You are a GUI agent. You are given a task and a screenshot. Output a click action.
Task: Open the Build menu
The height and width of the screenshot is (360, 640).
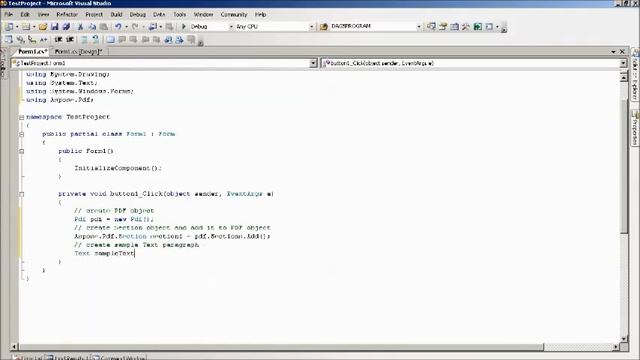pyautogui.click(x=116, y=14)
